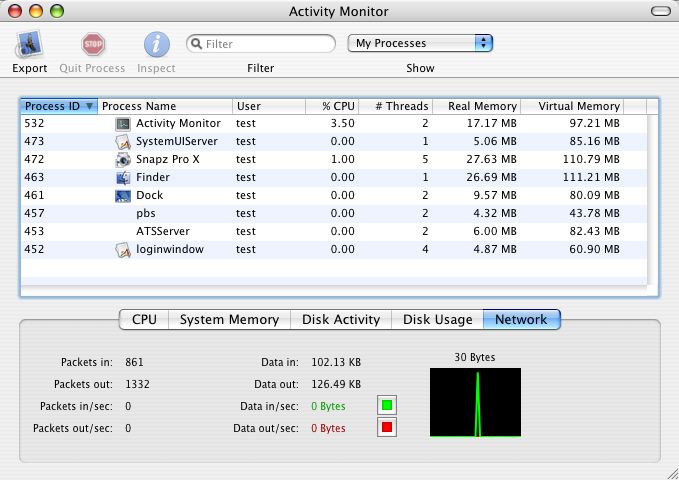Click the loginwindow process name text
Screen dimensions: 679x480
[170, 250]
